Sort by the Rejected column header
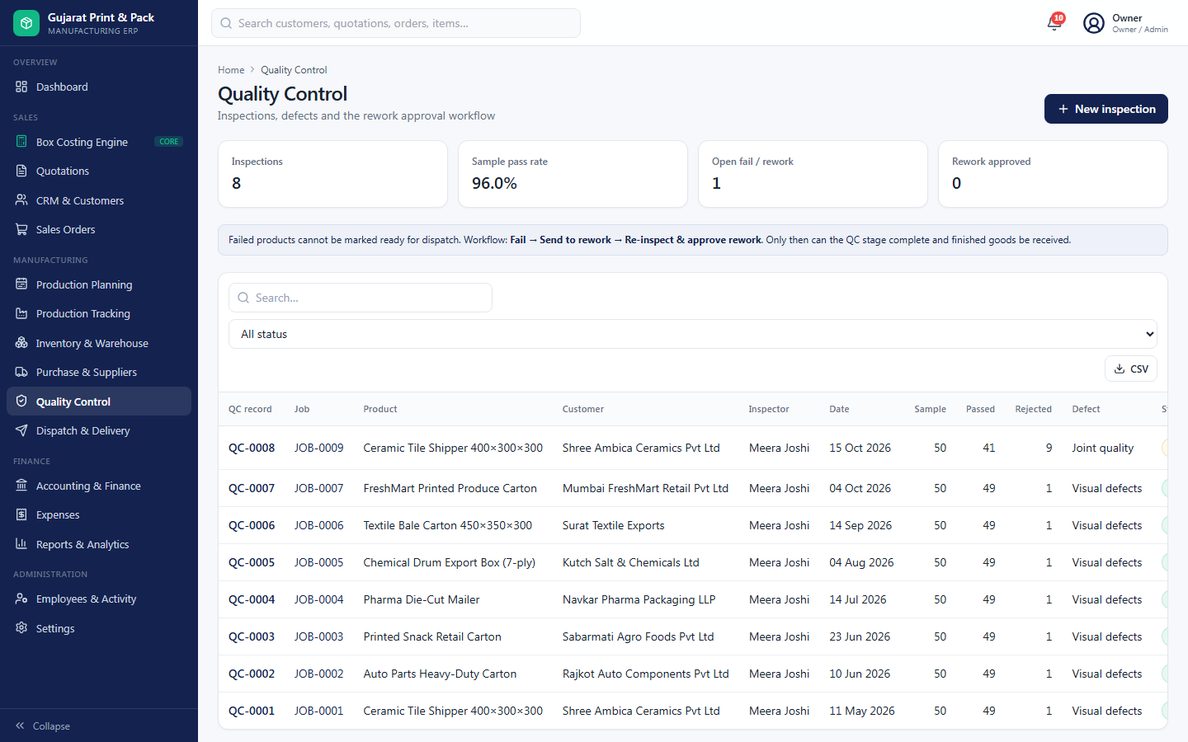This screenshot has width=1188, height=742. pyautogui.click(x=1033, y=409)
